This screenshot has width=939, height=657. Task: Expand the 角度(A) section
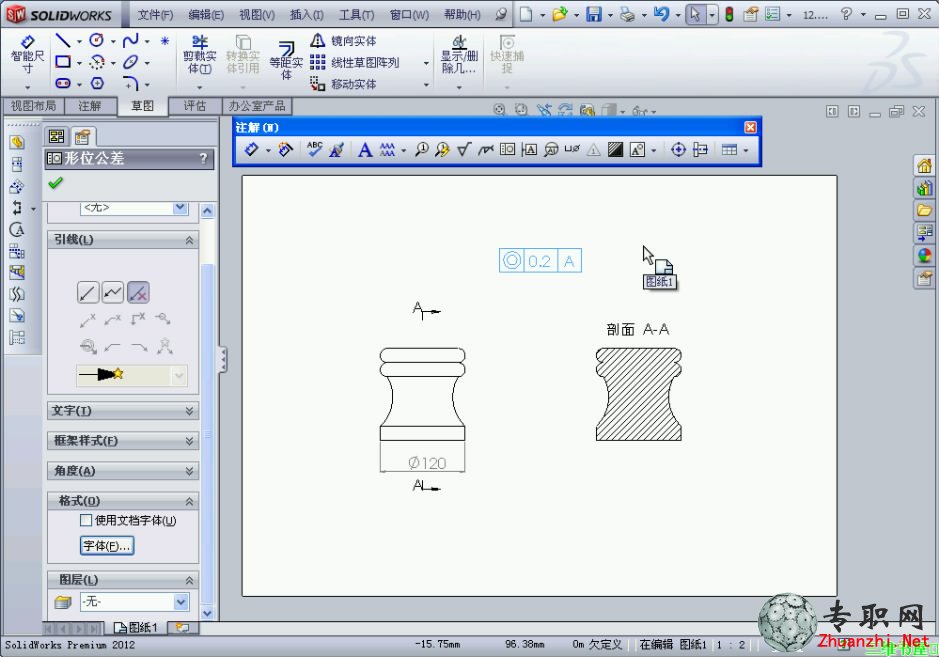[x=189, y=471]
